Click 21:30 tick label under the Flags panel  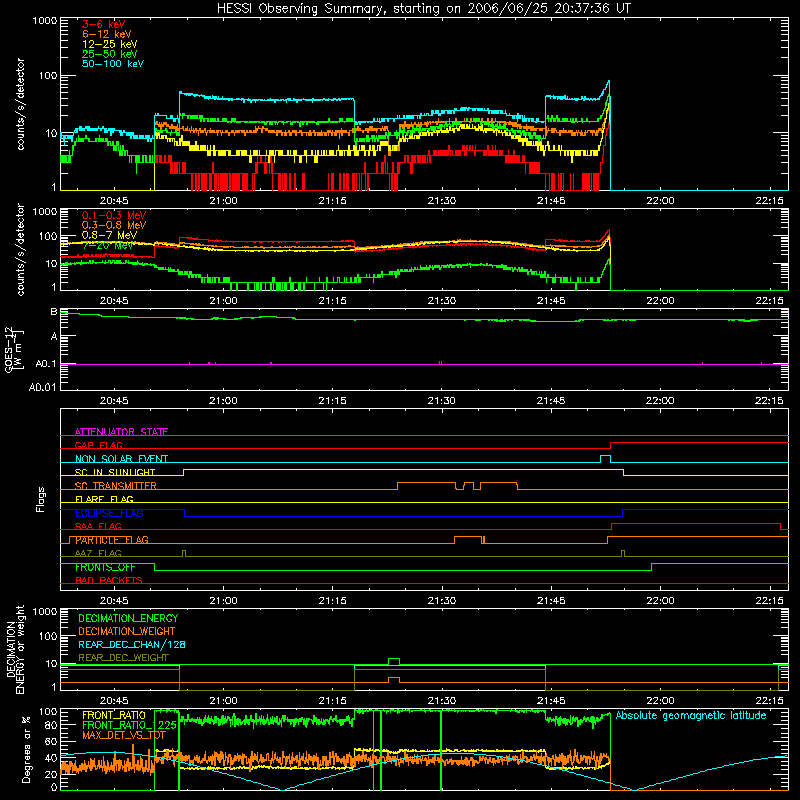coord(442,600)
